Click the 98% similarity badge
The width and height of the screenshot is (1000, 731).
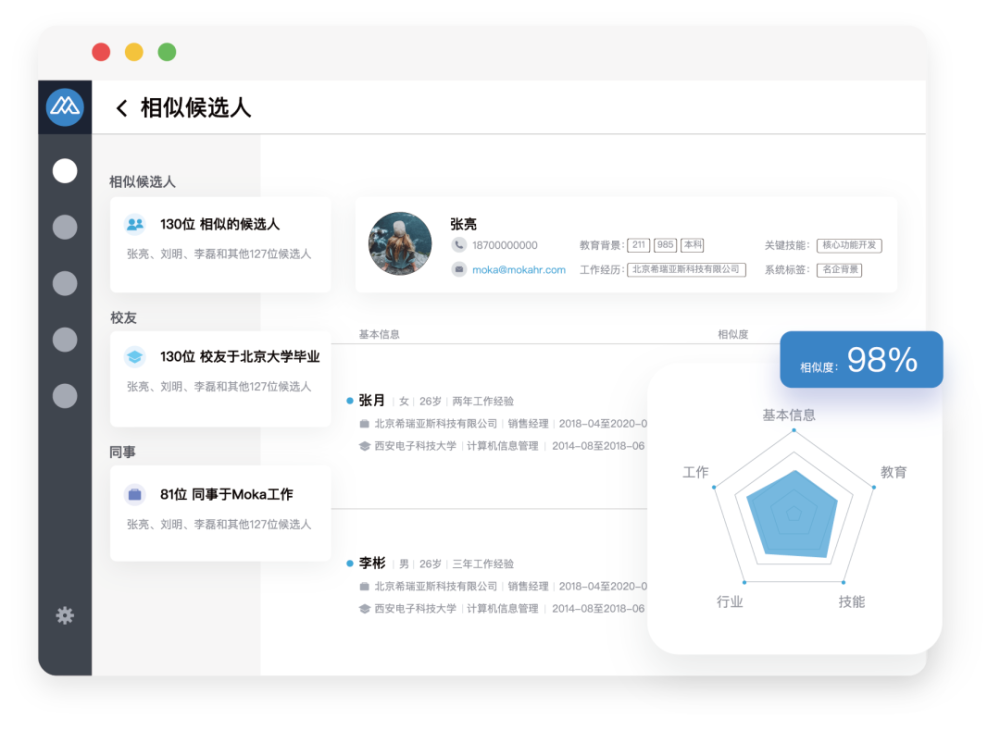861,359
